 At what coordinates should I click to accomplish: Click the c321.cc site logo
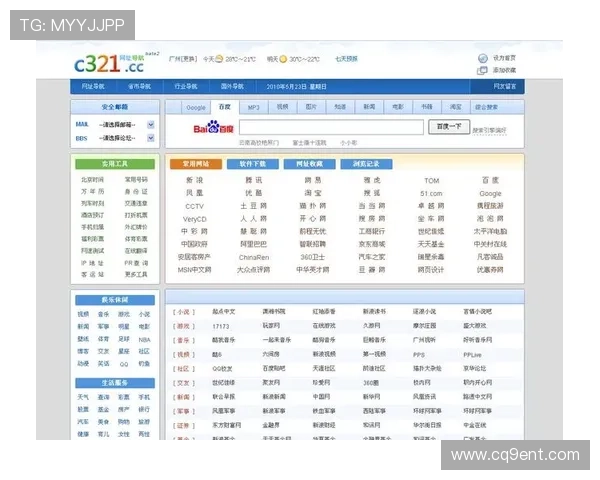(110, 63)
